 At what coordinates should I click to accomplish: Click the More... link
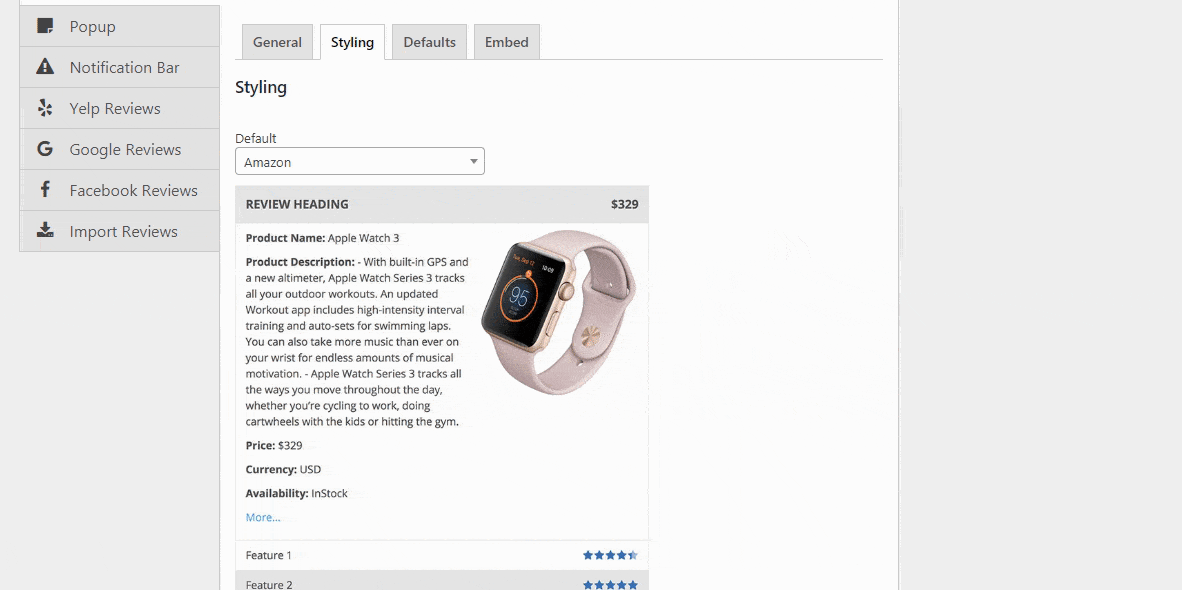[x=263, y=517]
